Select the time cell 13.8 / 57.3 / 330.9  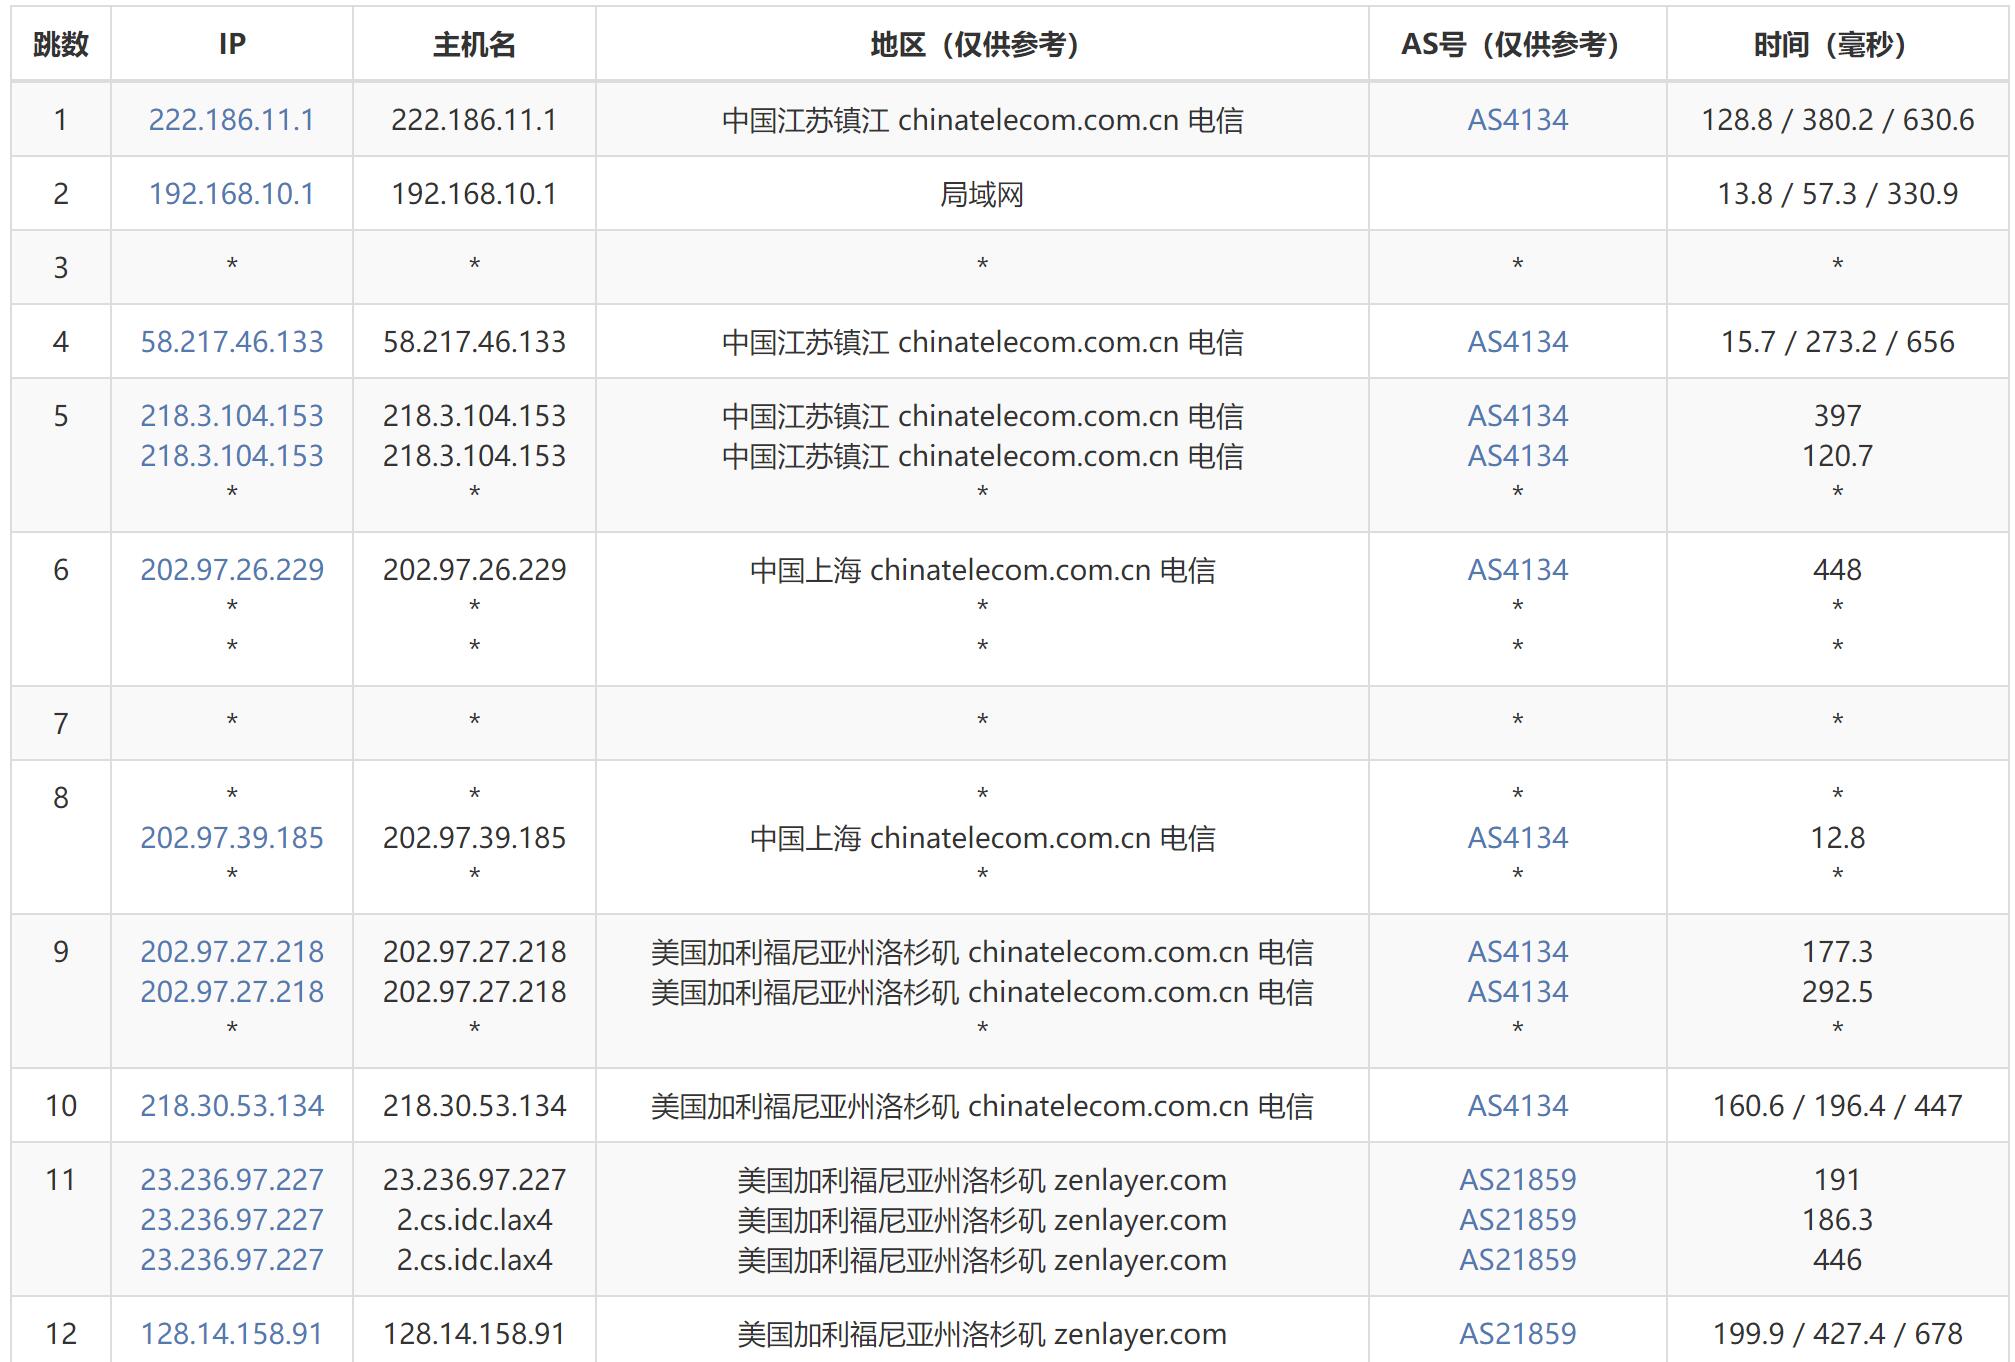pos(1837,194)
